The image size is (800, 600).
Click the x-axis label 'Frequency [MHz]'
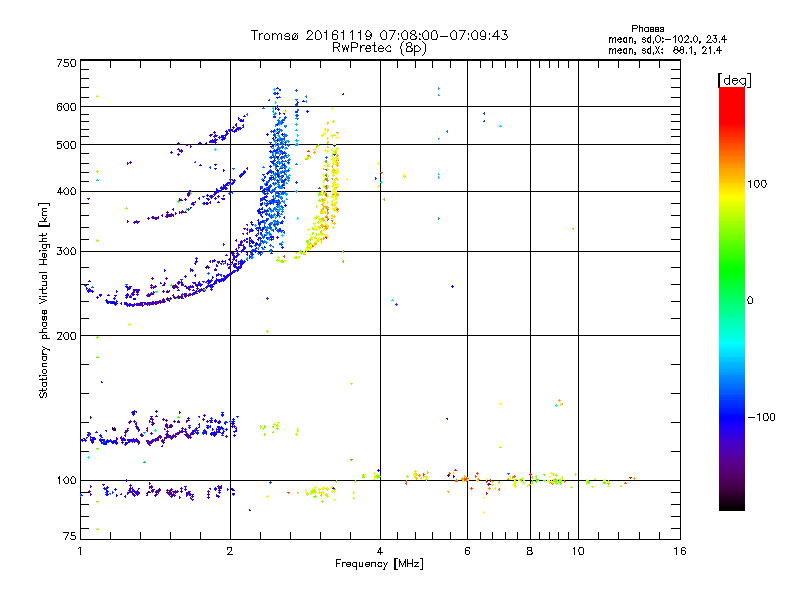pyautogui.click(x=379, y=564)
